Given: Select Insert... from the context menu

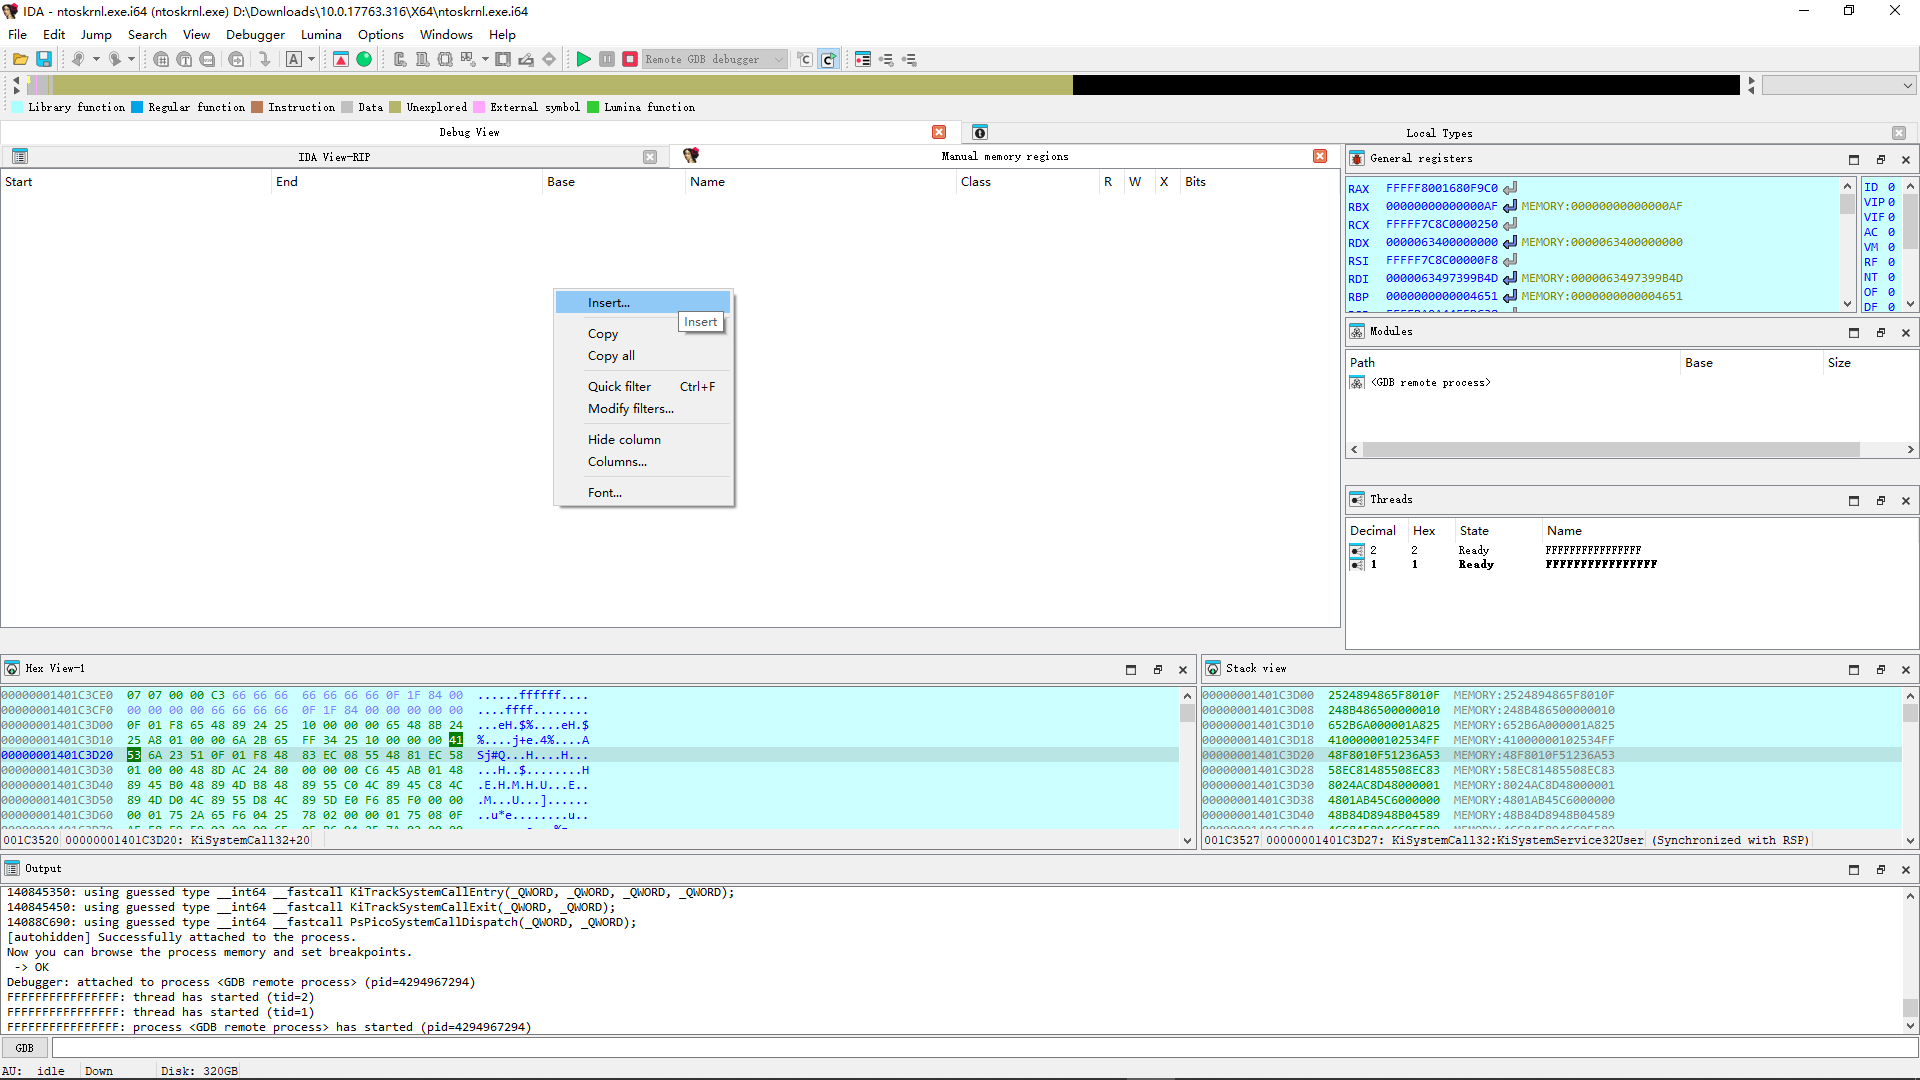Looking at the screenshot, I should [609, 302].
